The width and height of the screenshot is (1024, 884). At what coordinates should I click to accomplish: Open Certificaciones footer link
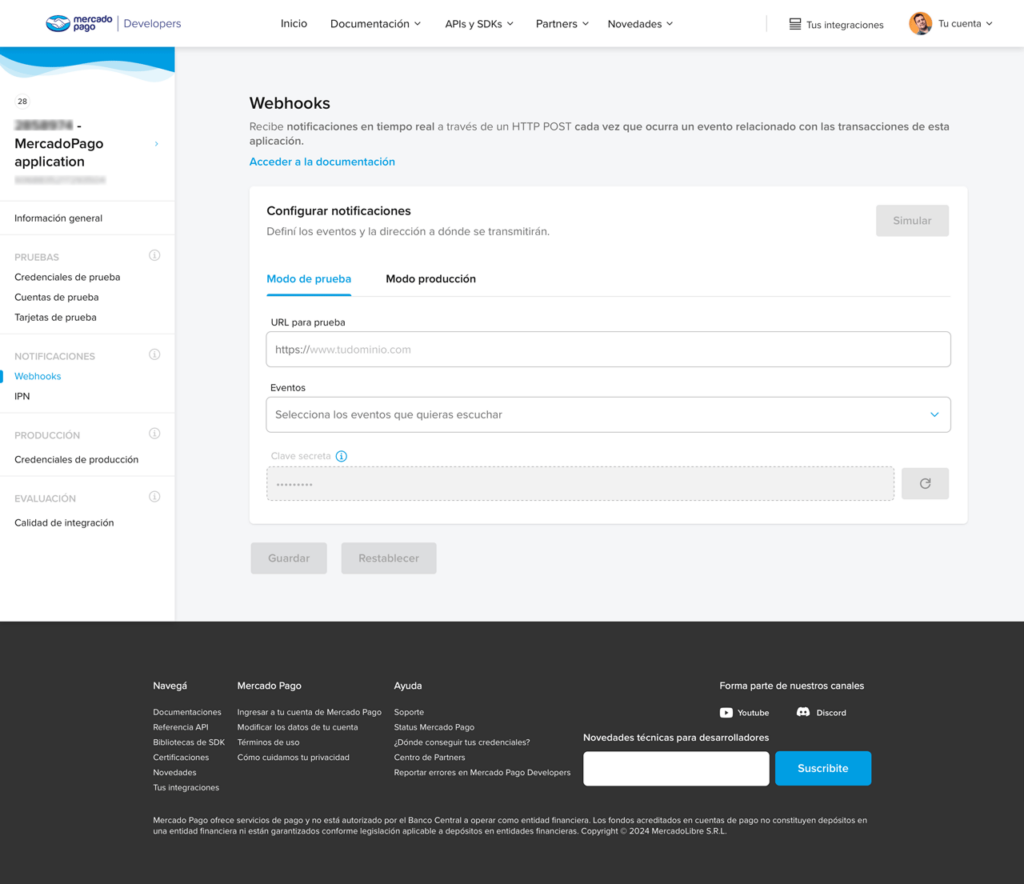point(181,757)
